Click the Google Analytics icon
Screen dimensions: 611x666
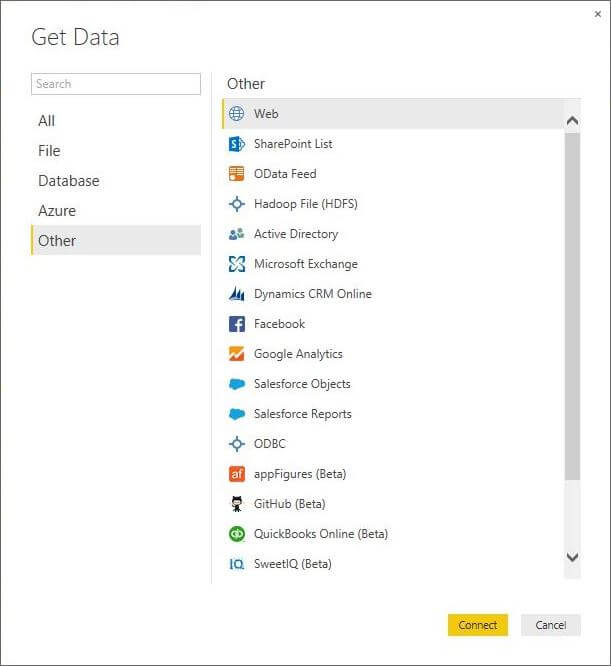237,354
